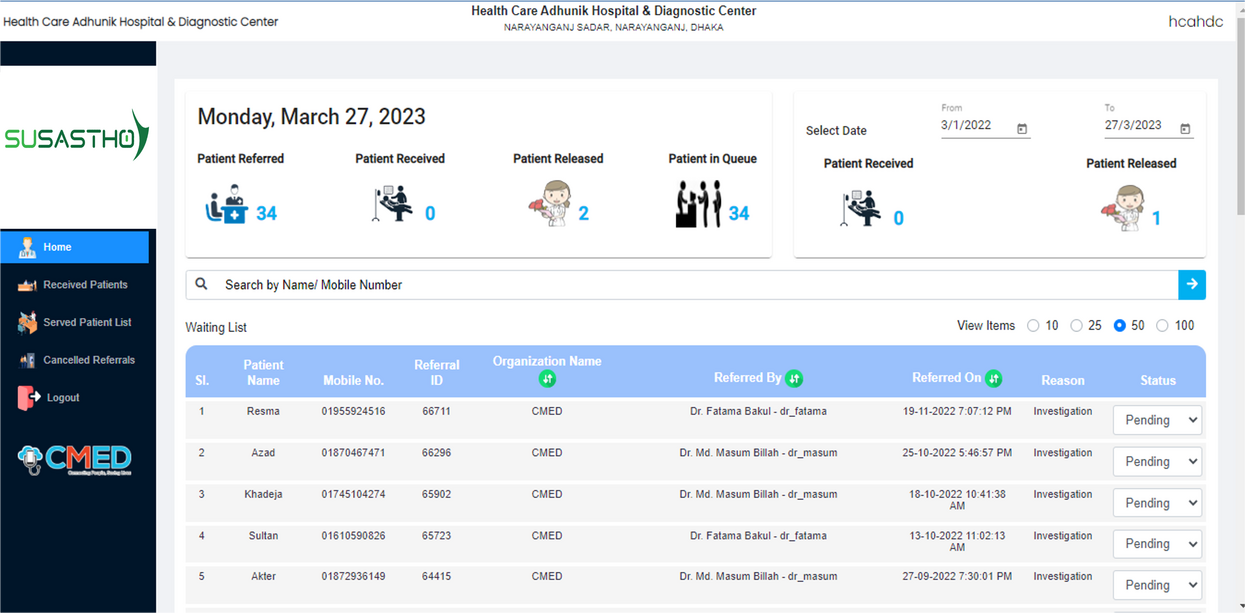Click Mobile No. column header
Image resolution: width=1246 pixels, height=613 pixels.
tap(353, 380)
